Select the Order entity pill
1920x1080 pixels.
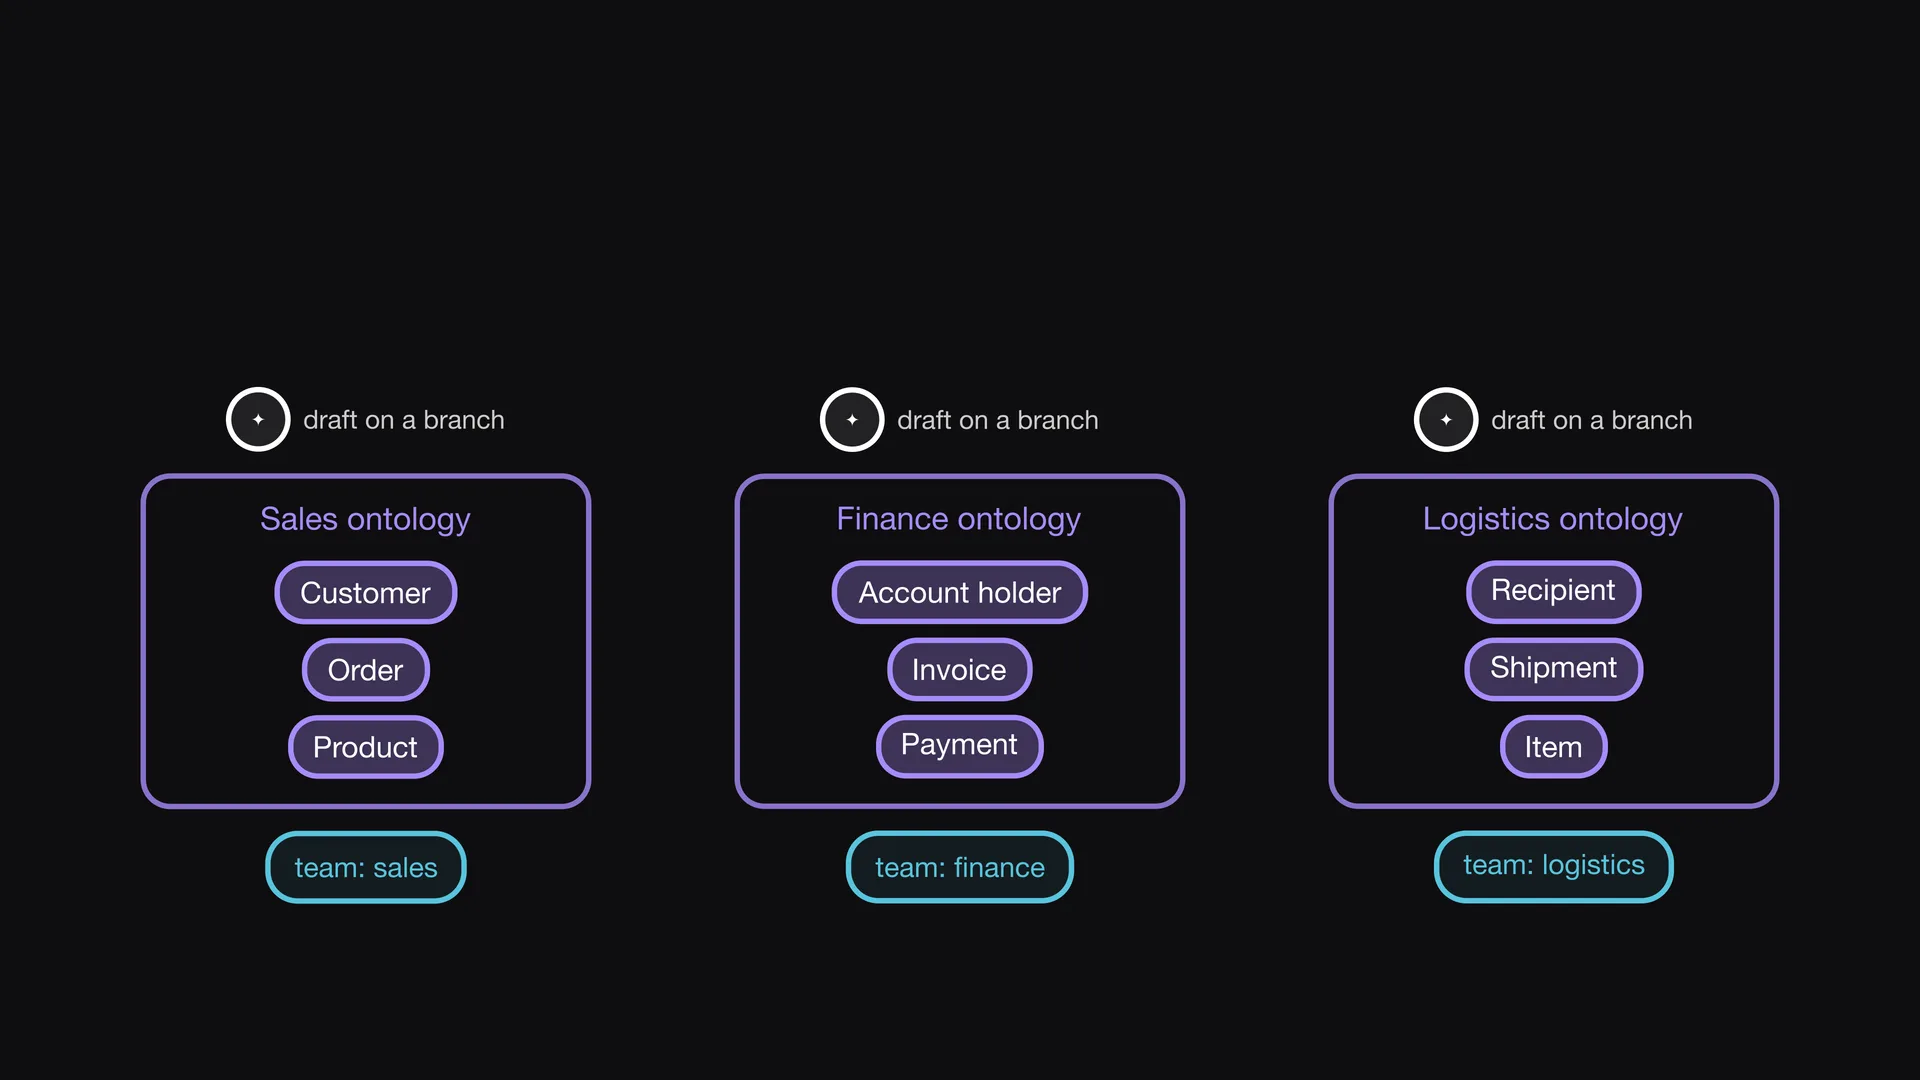tap(366, 669)
